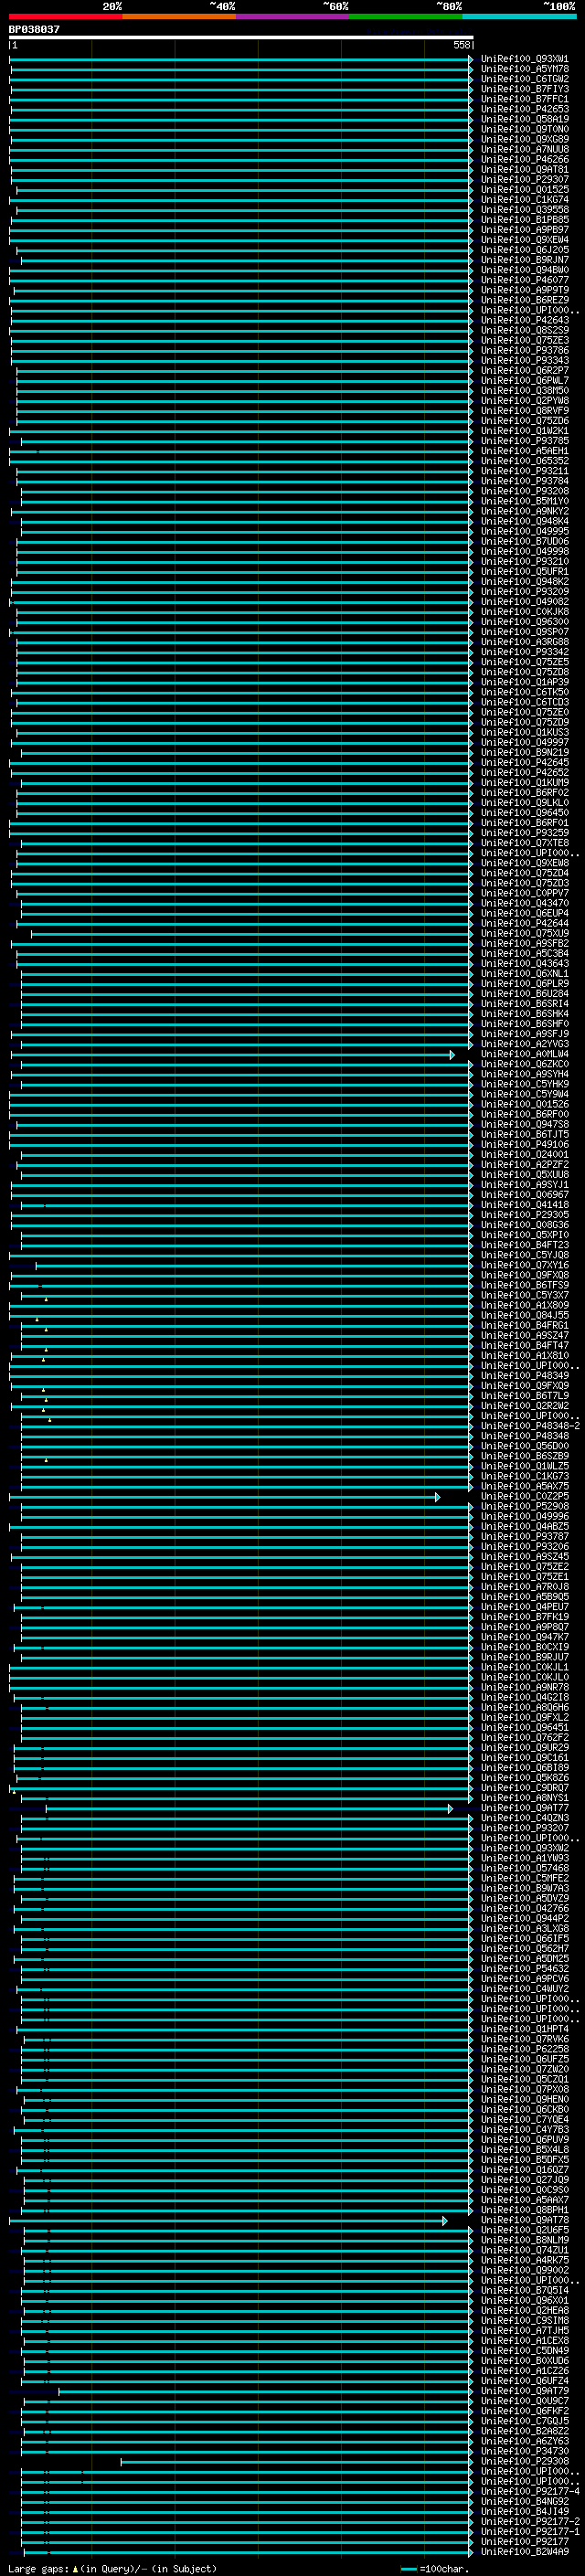This screenshot has width=585, height=2576.
Task: Click the alignment bar for UniRef100_Q93XW1
Action: 241,59
